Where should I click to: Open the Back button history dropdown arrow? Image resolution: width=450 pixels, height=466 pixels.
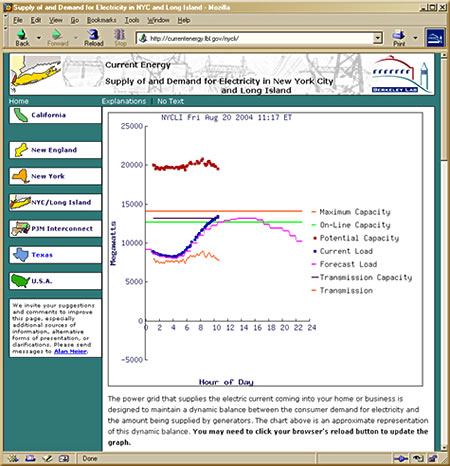pyautogui.click(x=39, y=38)
